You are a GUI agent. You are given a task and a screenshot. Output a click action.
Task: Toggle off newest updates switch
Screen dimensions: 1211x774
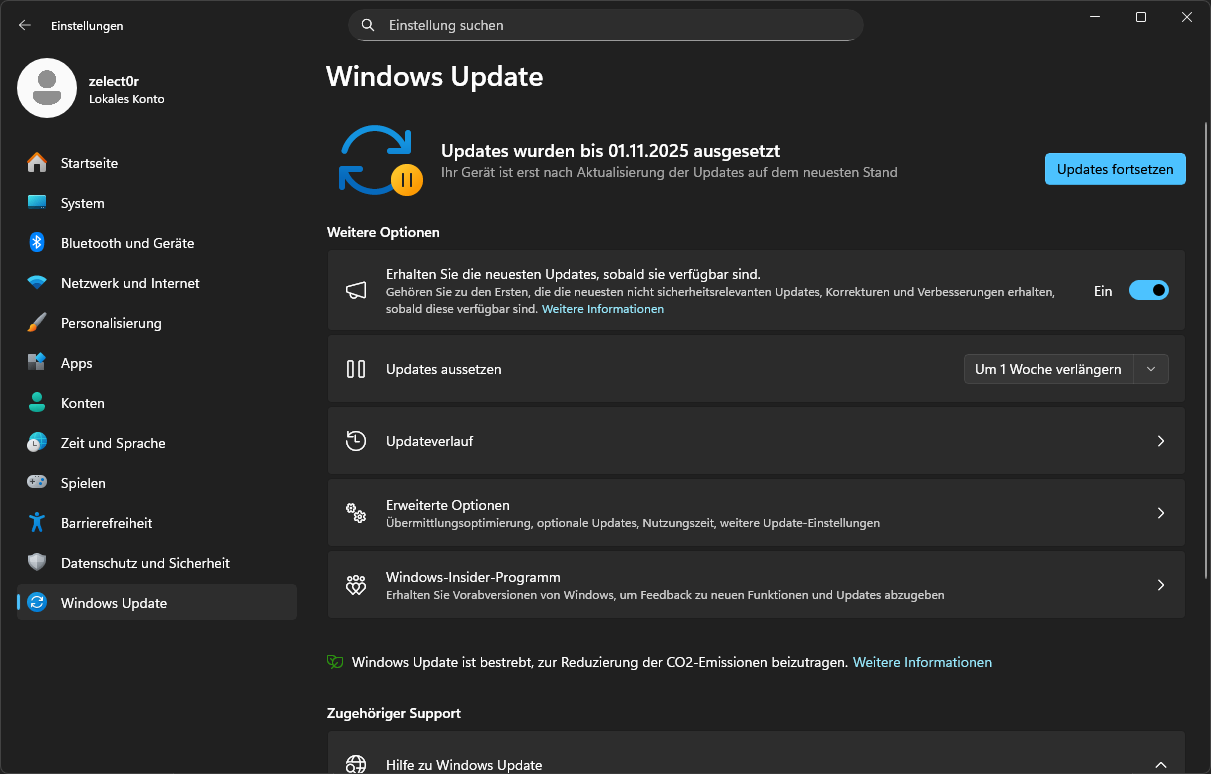point(1149,291)
